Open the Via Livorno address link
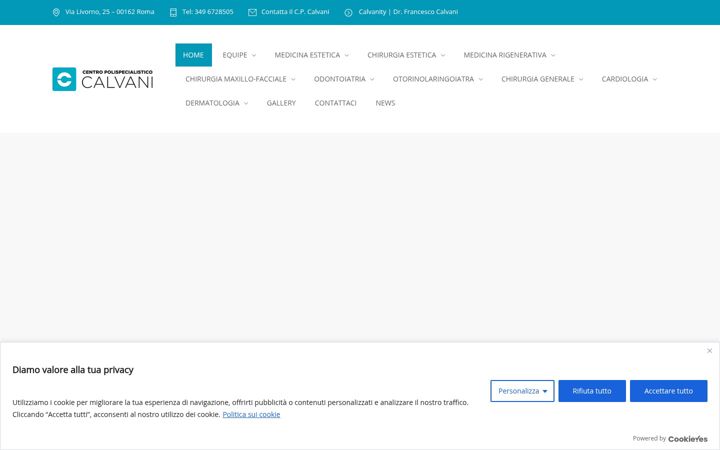Image resolution: width=720 pixels, height=450 pixels. (x=110, y=12)
